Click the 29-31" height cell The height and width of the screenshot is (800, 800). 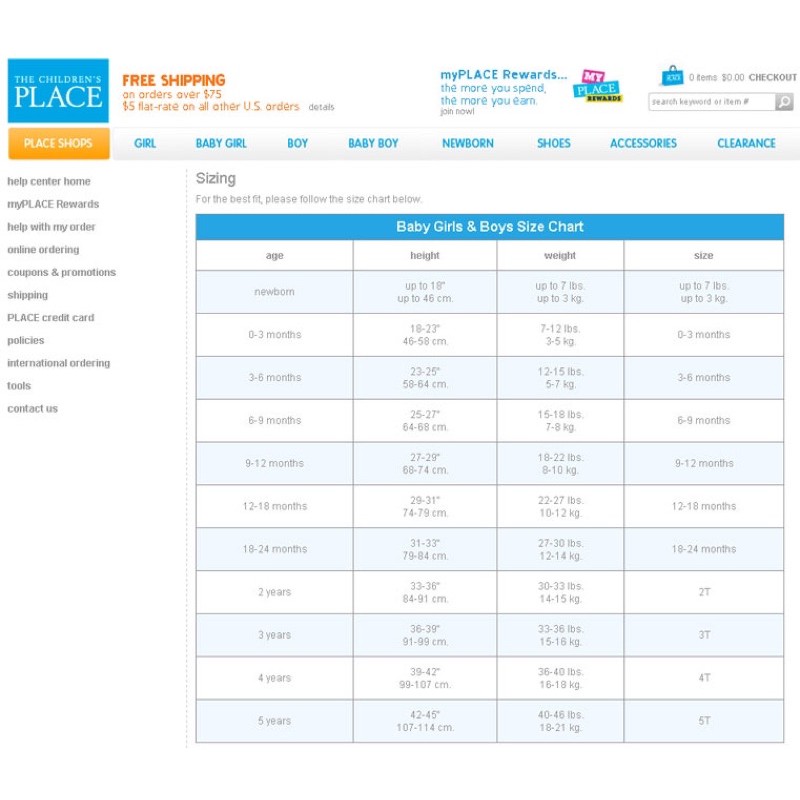tap(424, 506)
